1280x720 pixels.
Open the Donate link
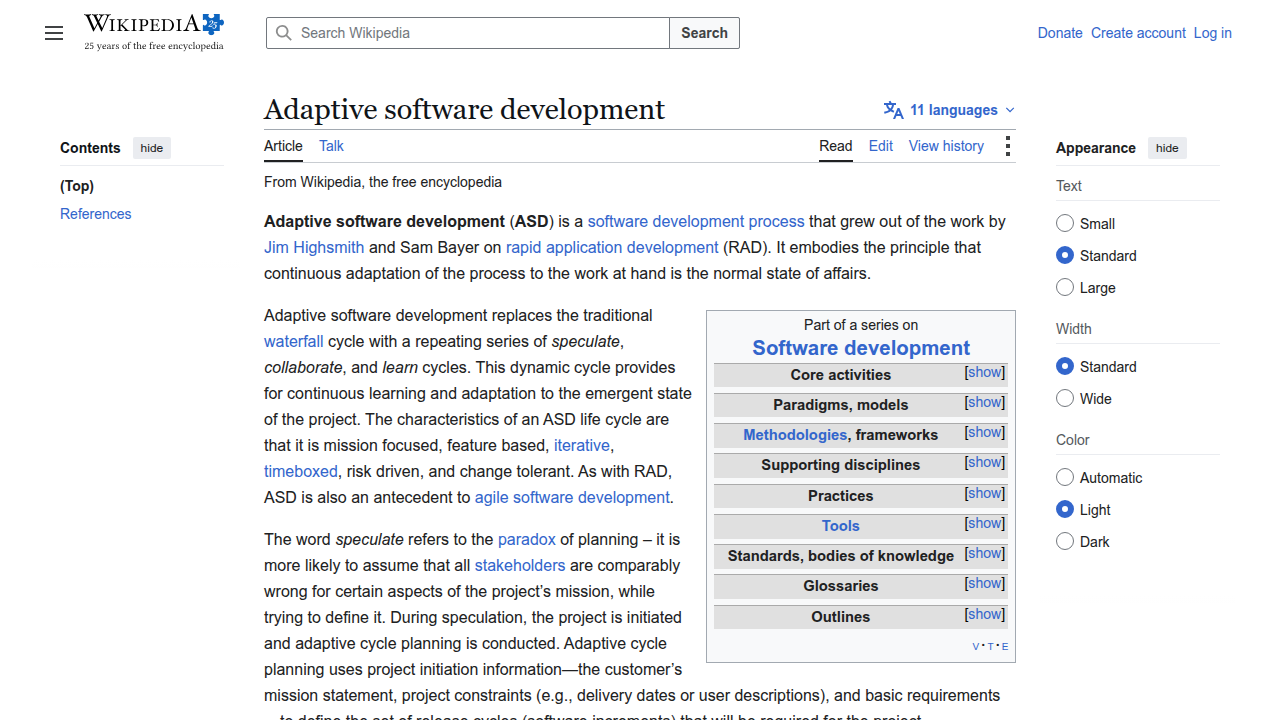1060,33
